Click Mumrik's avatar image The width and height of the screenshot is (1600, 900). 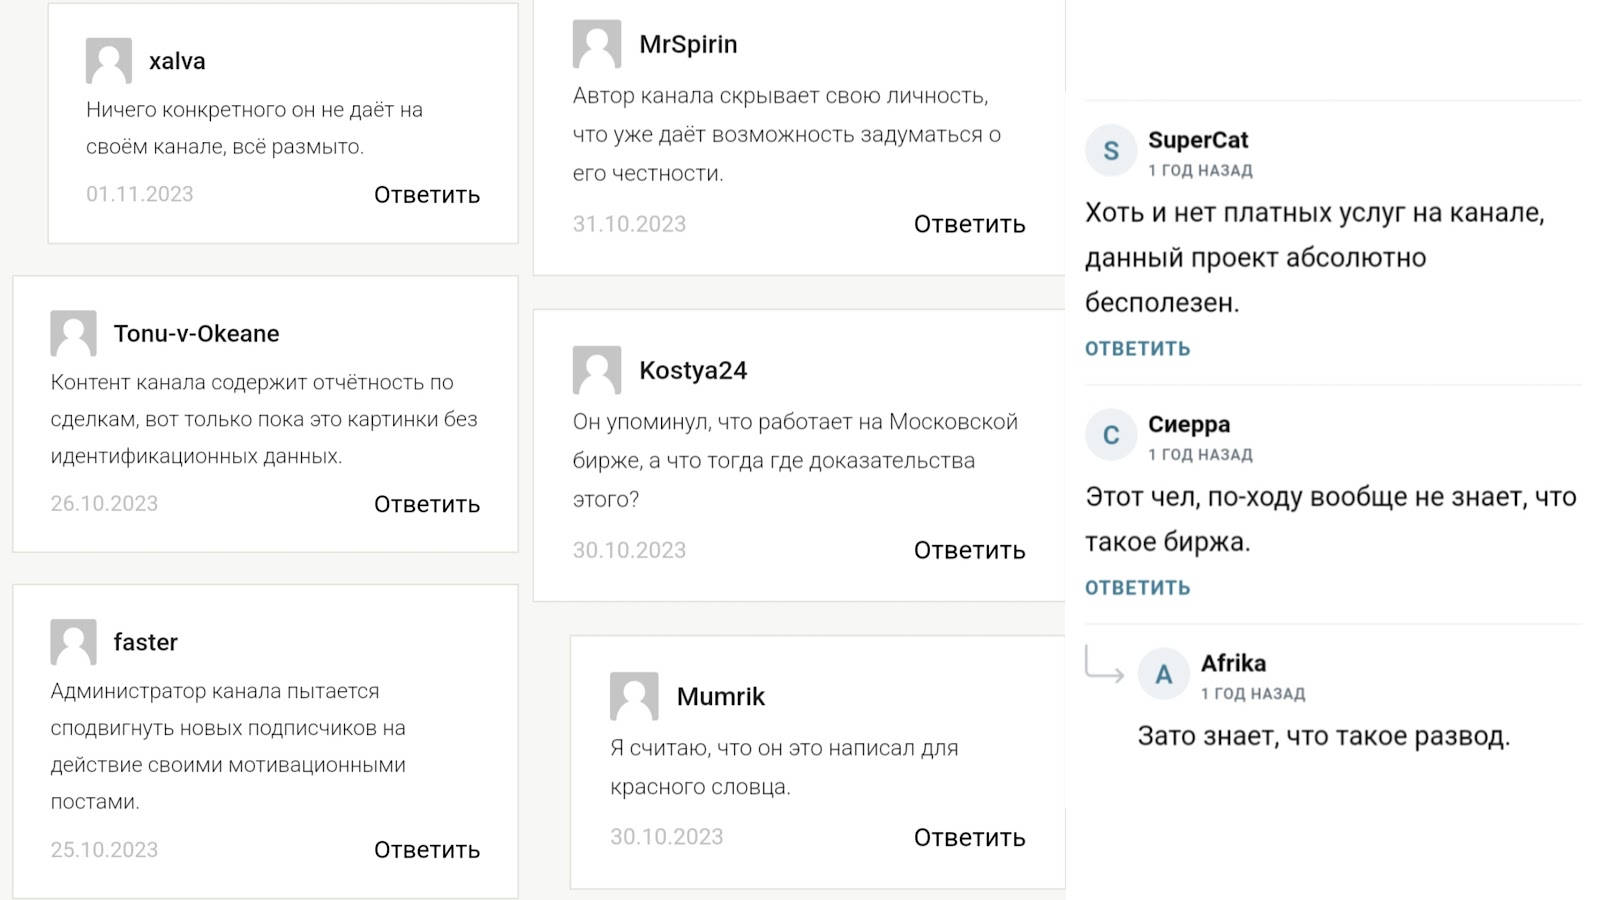tap(634, 697)
